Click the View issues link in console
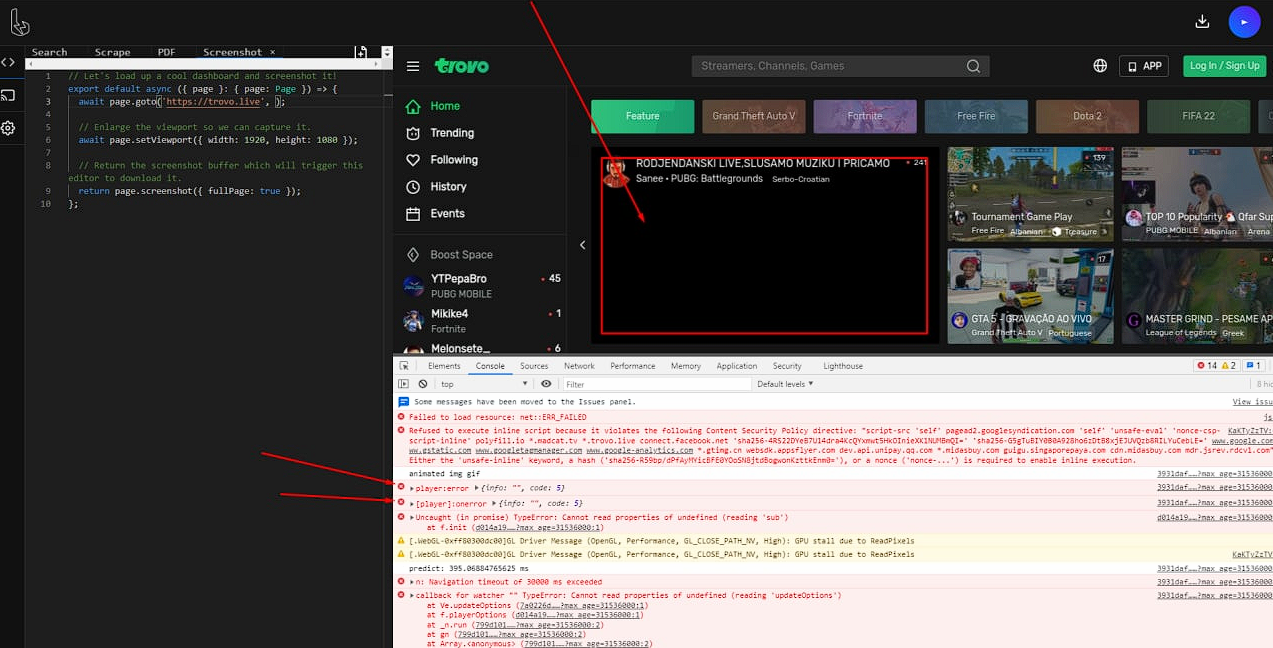This screenshot has width=1273, height=648. click(x=1252, y=401)
